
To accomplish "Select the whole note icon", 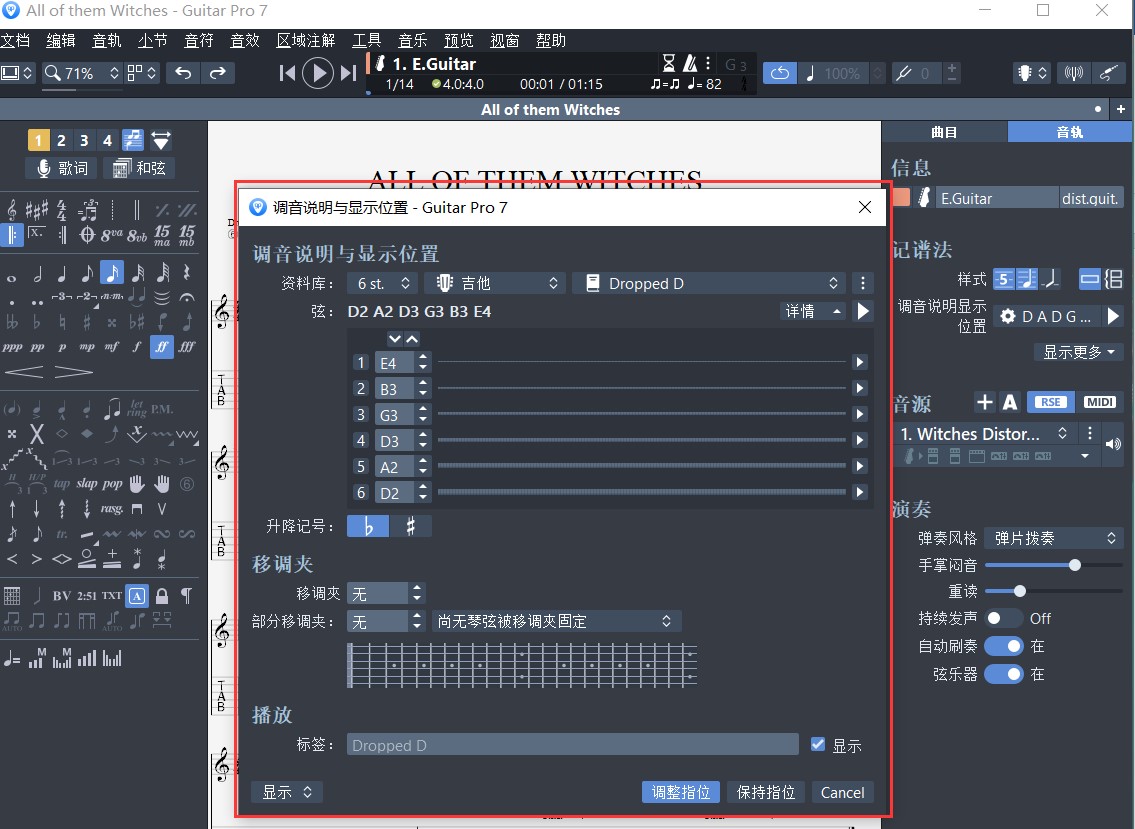I will 11,279.
